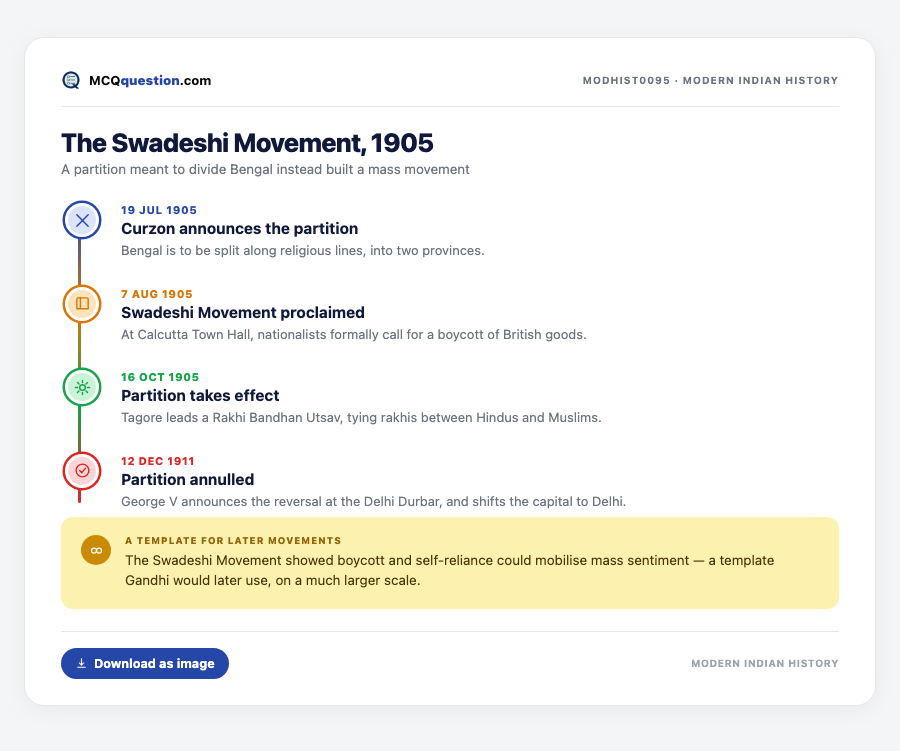Open the MCQquestion.com site link
The image size is (900, 751).
pyautogui.click(x=150, y=80)
